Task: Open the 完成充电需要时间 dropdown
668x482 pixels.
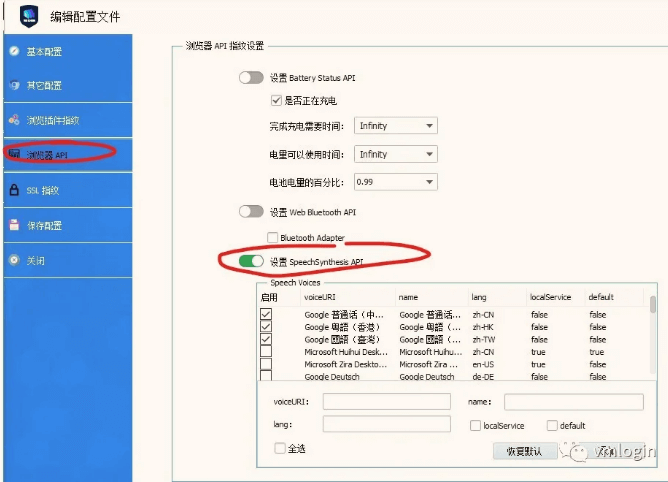Action: pyautogui.click(x=396, y=126)
